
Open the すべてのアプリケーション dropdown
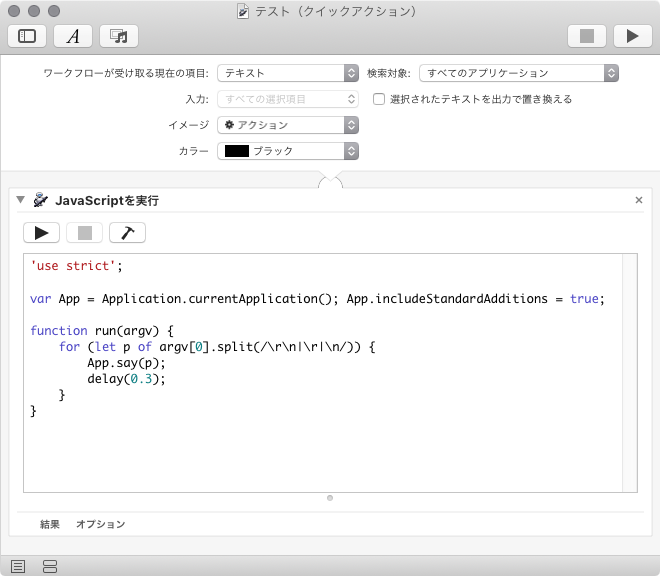click(518, 73)
